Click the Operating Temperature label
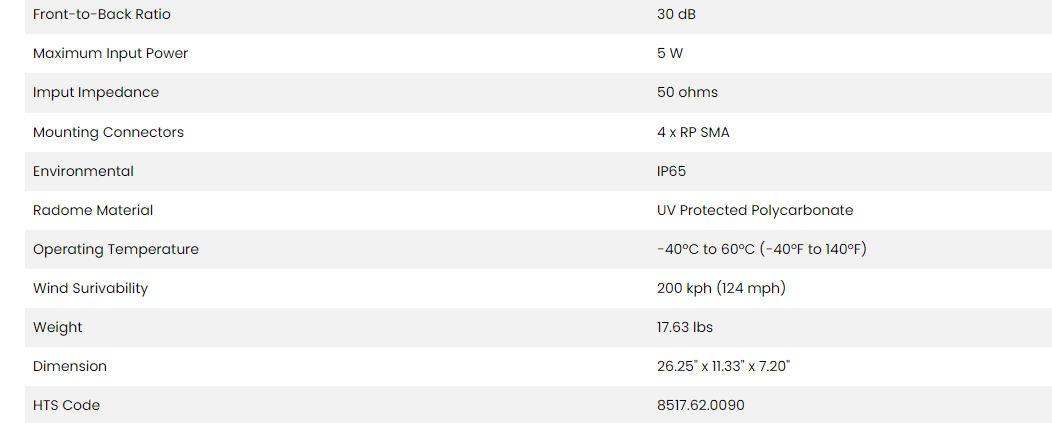The height and width of the screenshot is (423, 1052). pyautogui.click(x=116, y=249)
